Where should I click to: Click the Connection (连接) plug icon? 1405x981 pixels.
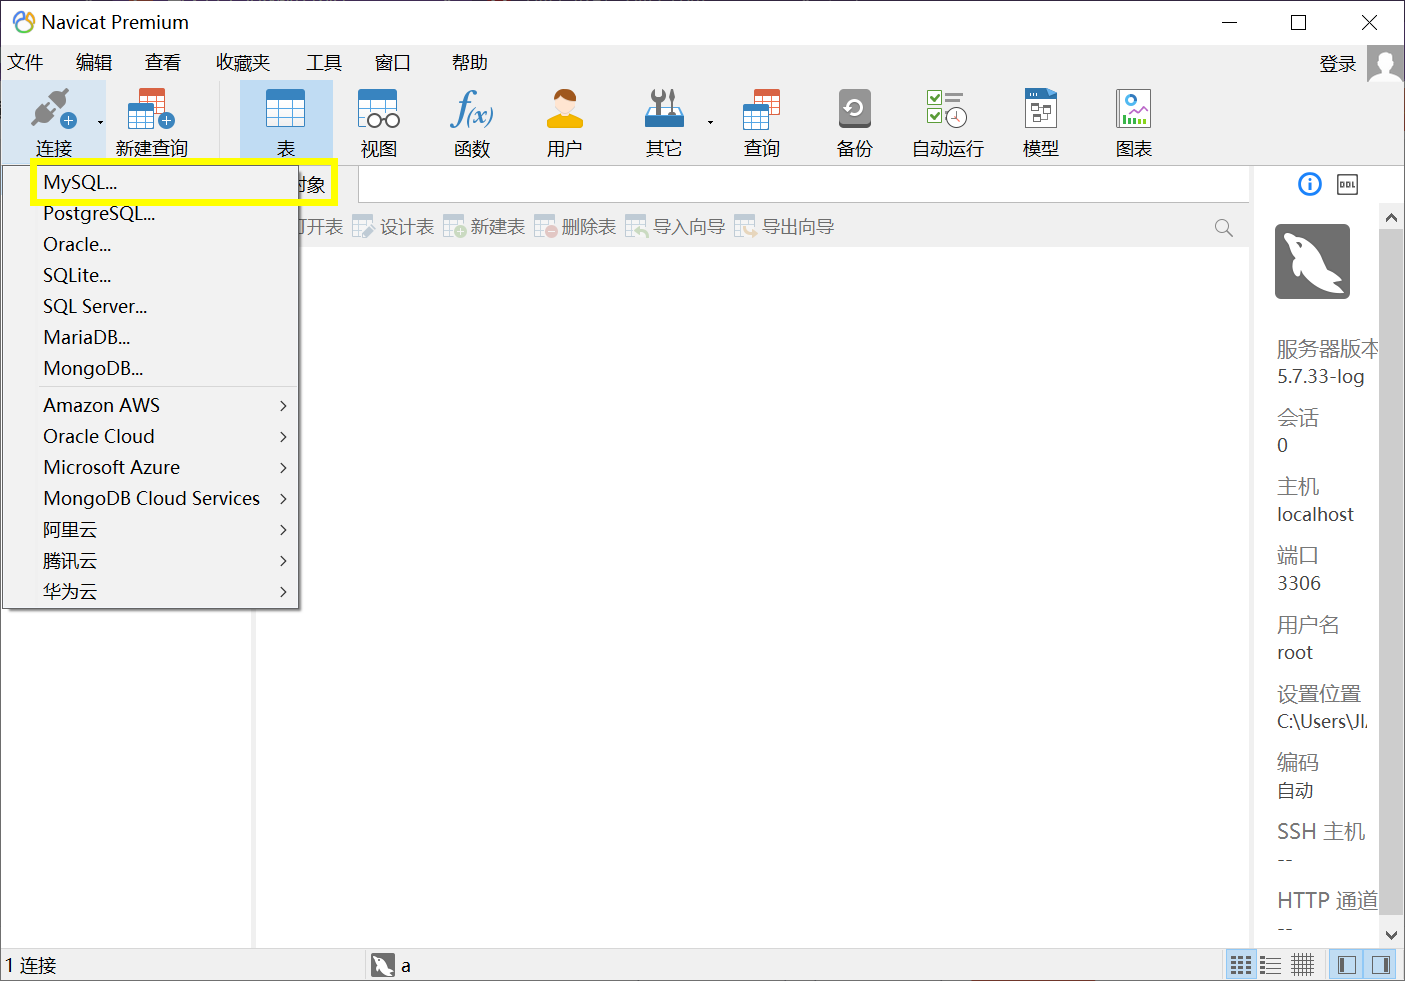click(x=53, y=109)
